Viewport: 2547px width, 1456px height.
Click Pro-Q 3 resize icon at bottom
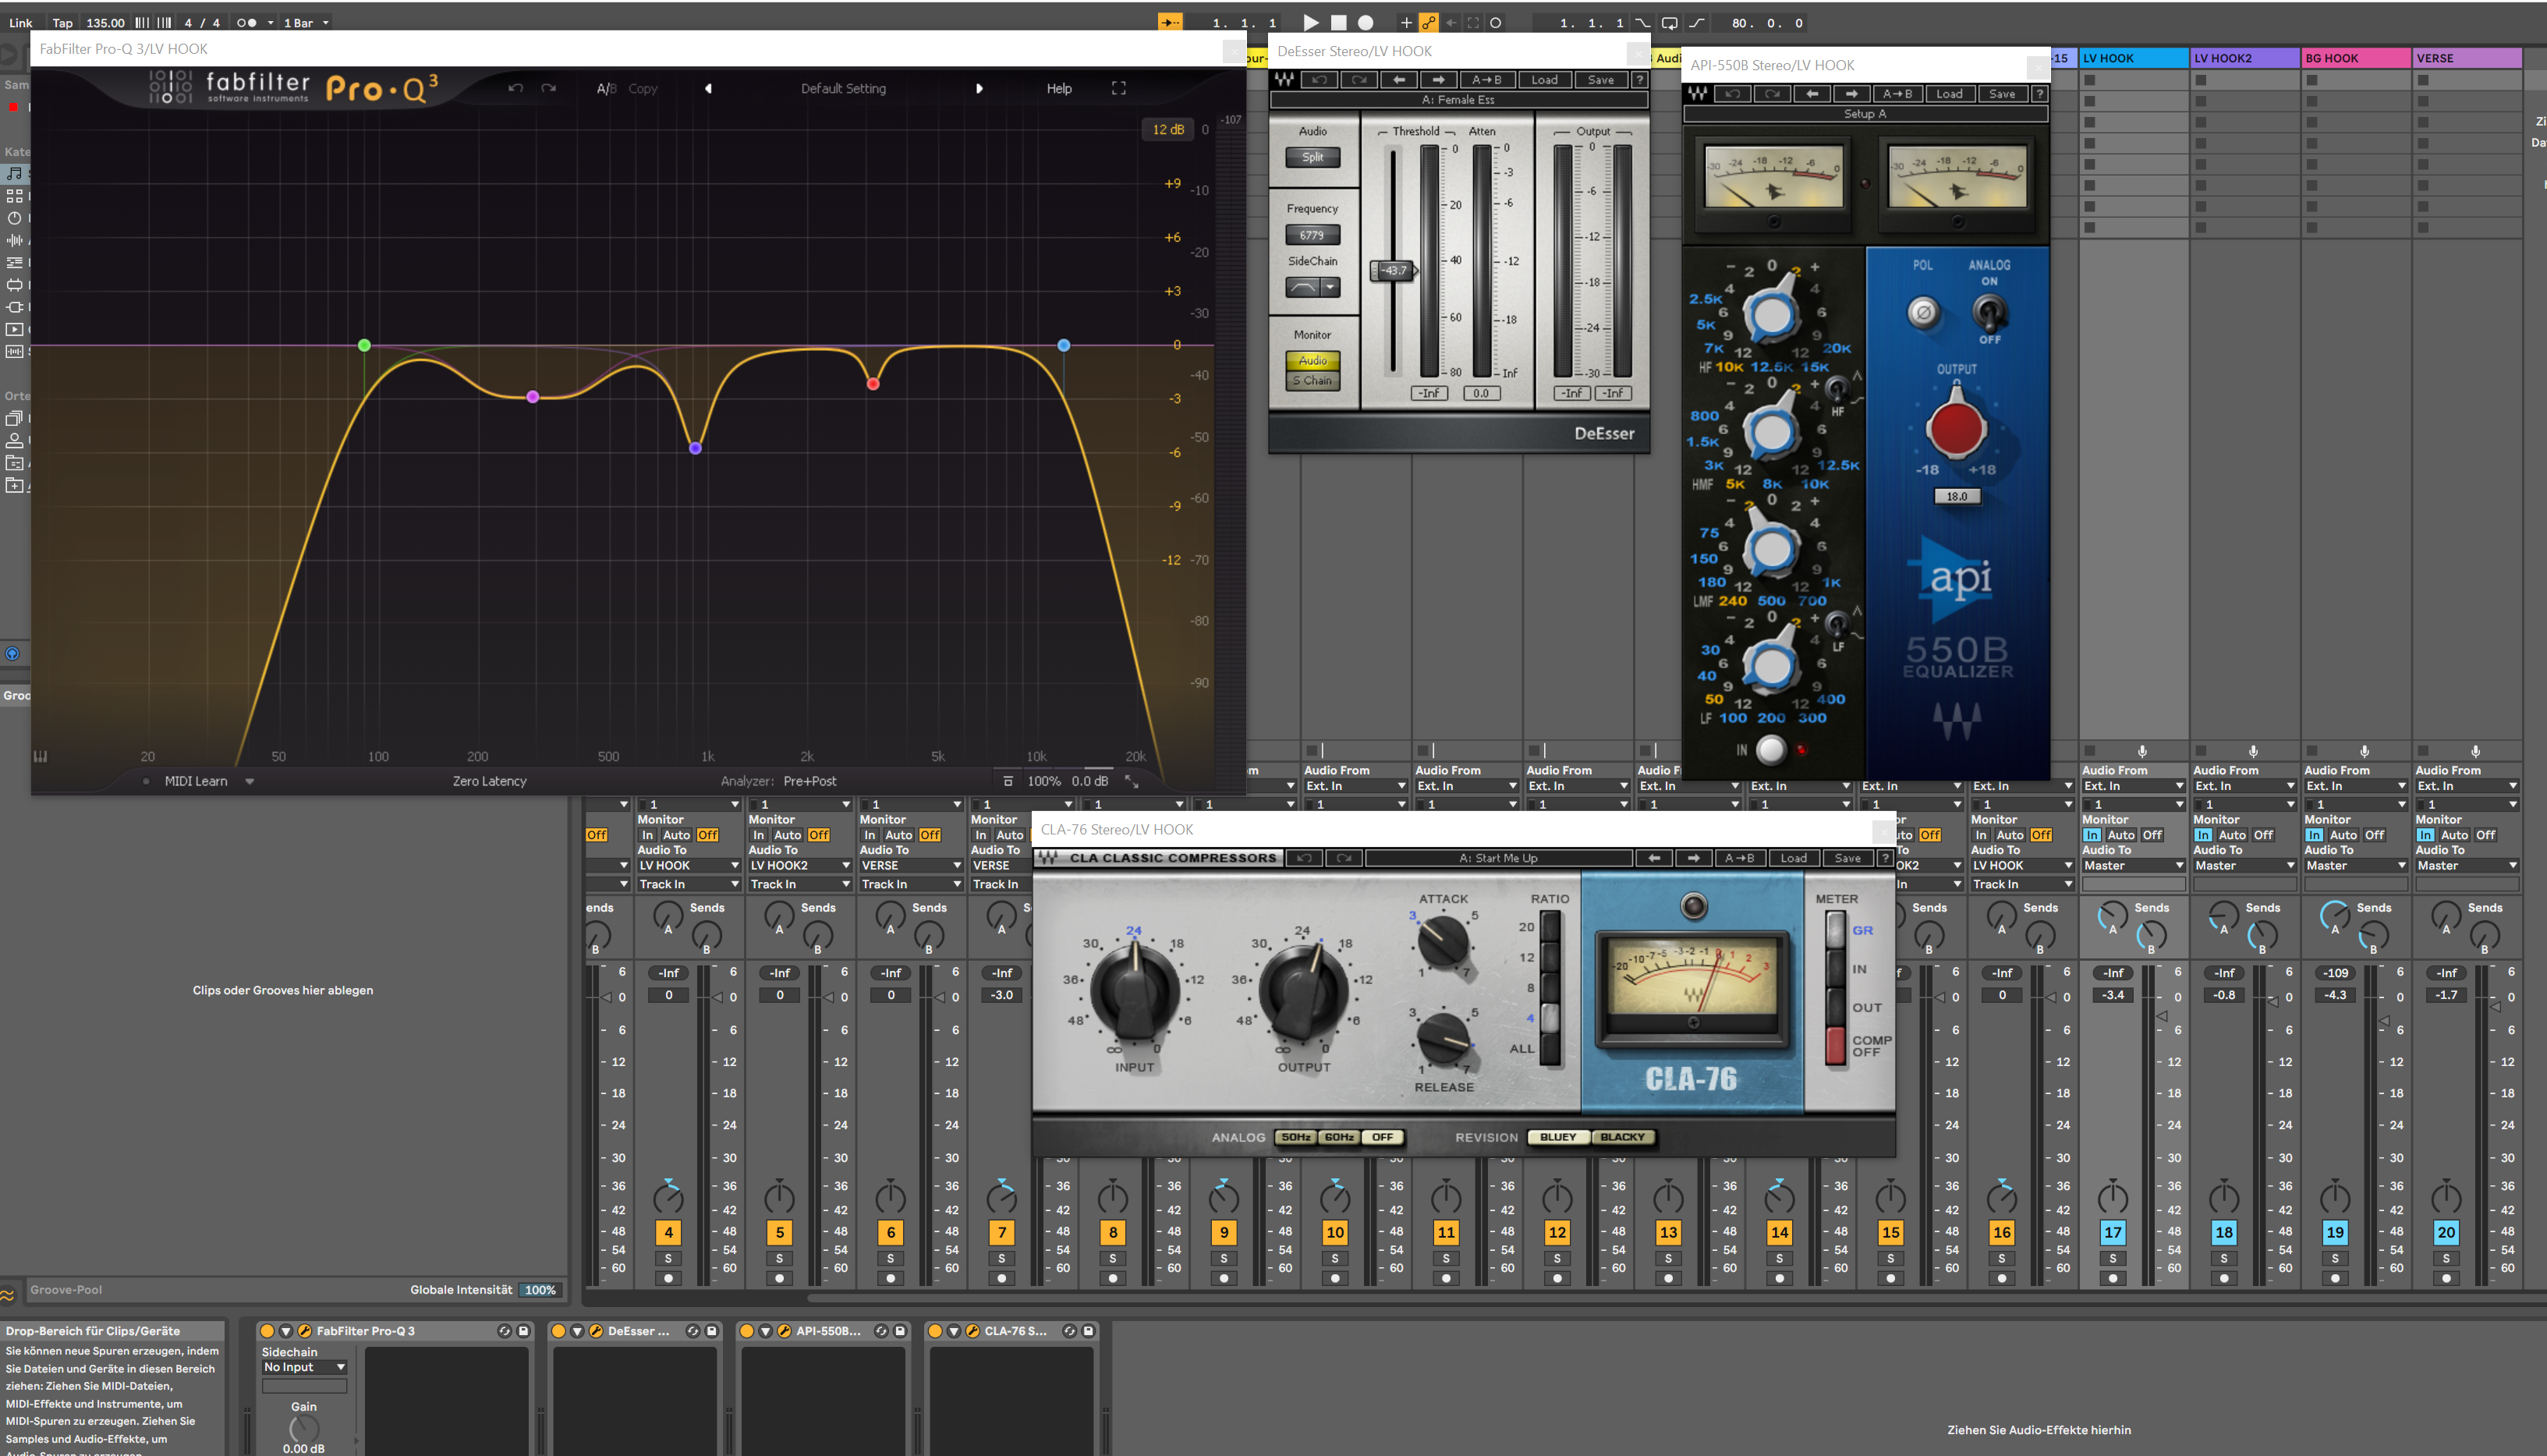pyautogui.click(x=1132, y=781)
